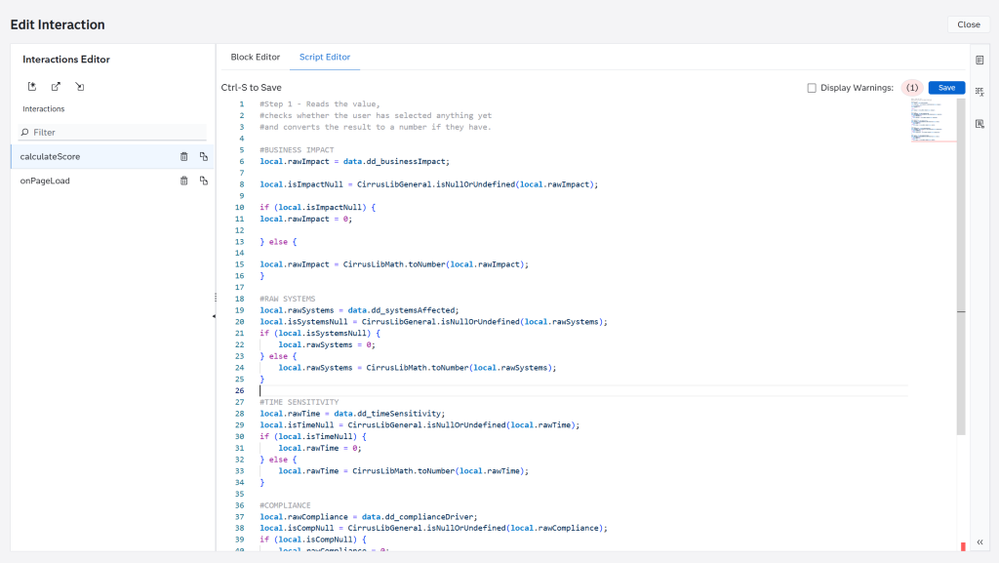Viewport: 999px width, 563px height.
Task: Select the Script Editor tab
Action: tap(325, 57)
